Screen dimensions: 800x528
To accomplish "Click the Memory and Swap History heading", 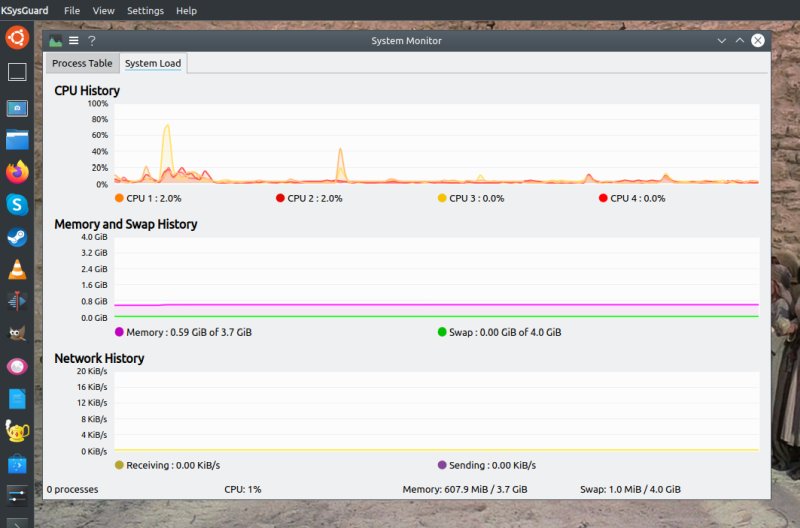I will pyautogui.click(x=126, y=224).
